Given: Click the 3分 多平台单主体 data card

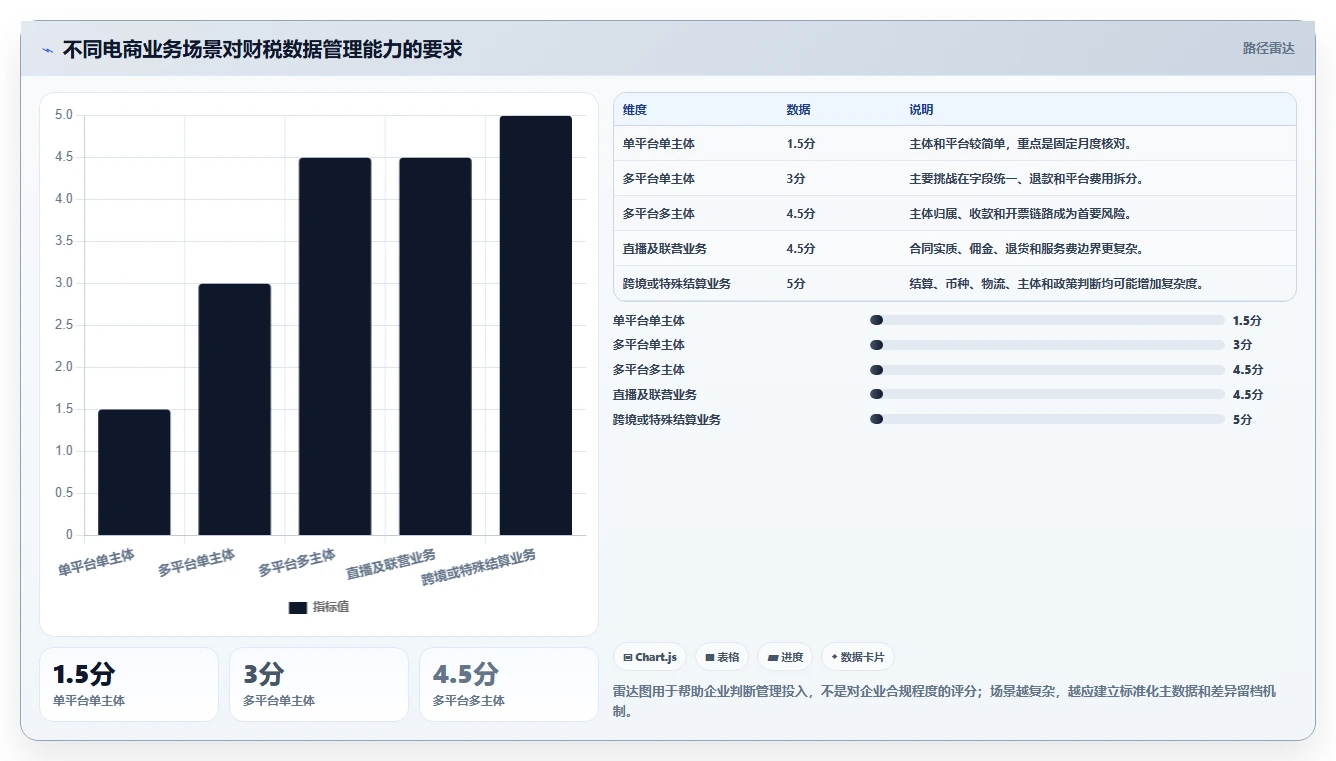Looking at the screenshot, I should click(x=319, y=684).
